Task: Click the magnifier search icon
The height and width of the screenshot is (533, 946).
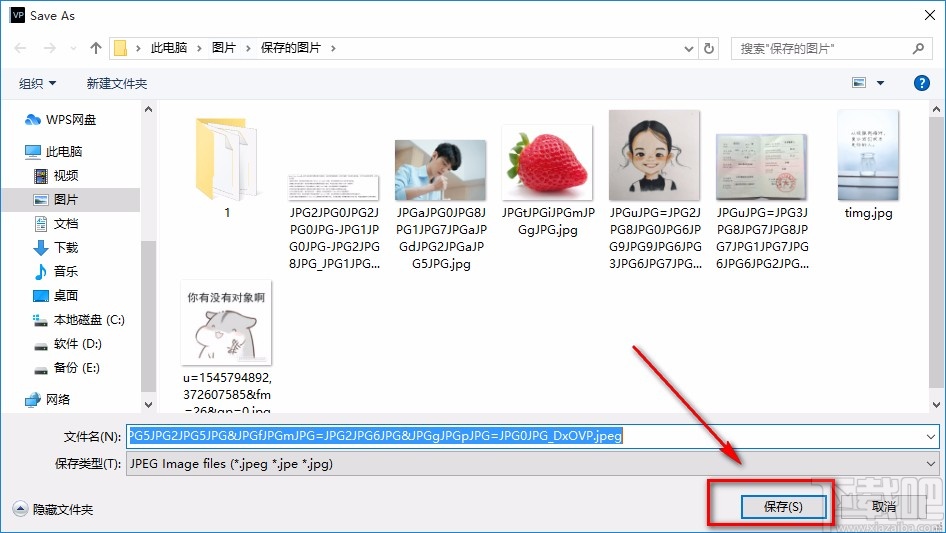Action: pos(918,48)
